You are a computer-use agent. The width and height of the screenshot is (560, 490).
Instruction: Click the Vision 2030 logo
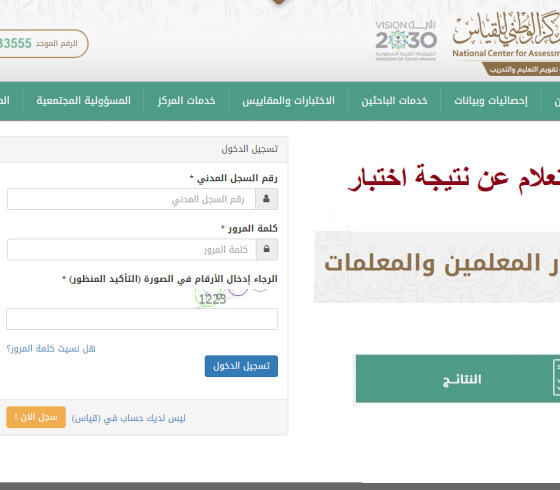click(406, 41)
